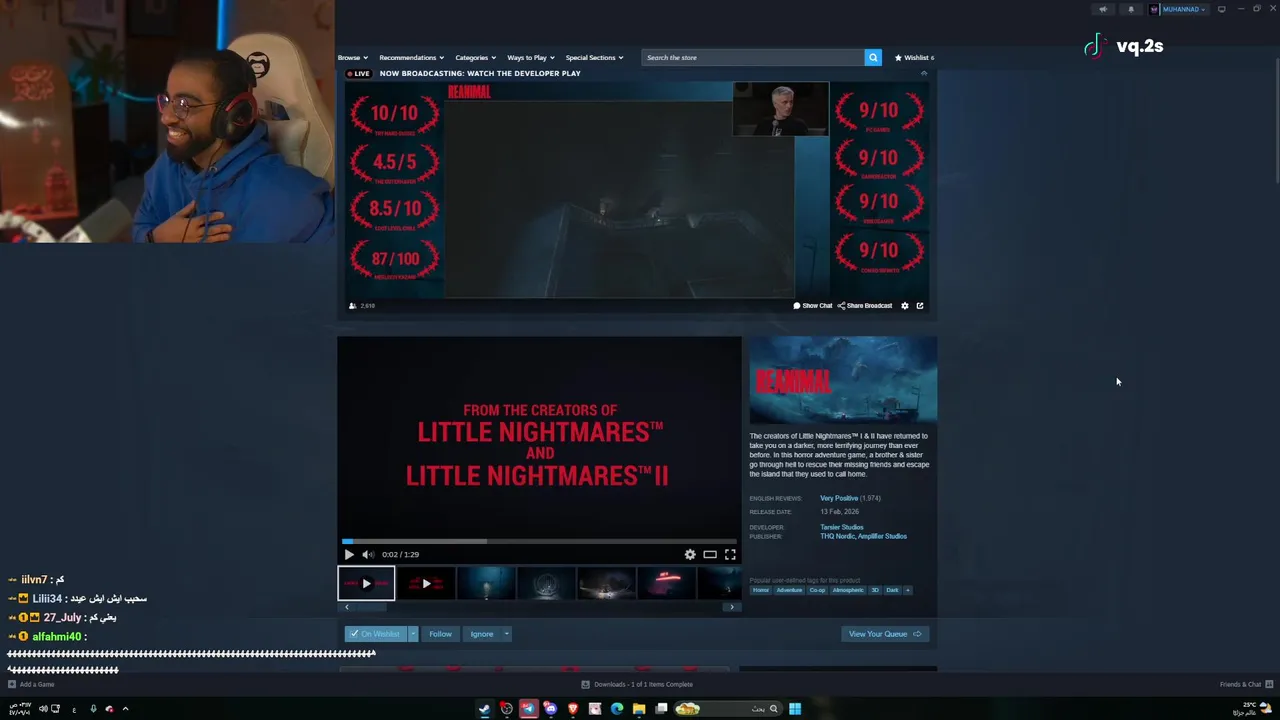1280x720 pixels.
Task: Open the Steam announcements megaphone icon
Action: click(1103, 9)
